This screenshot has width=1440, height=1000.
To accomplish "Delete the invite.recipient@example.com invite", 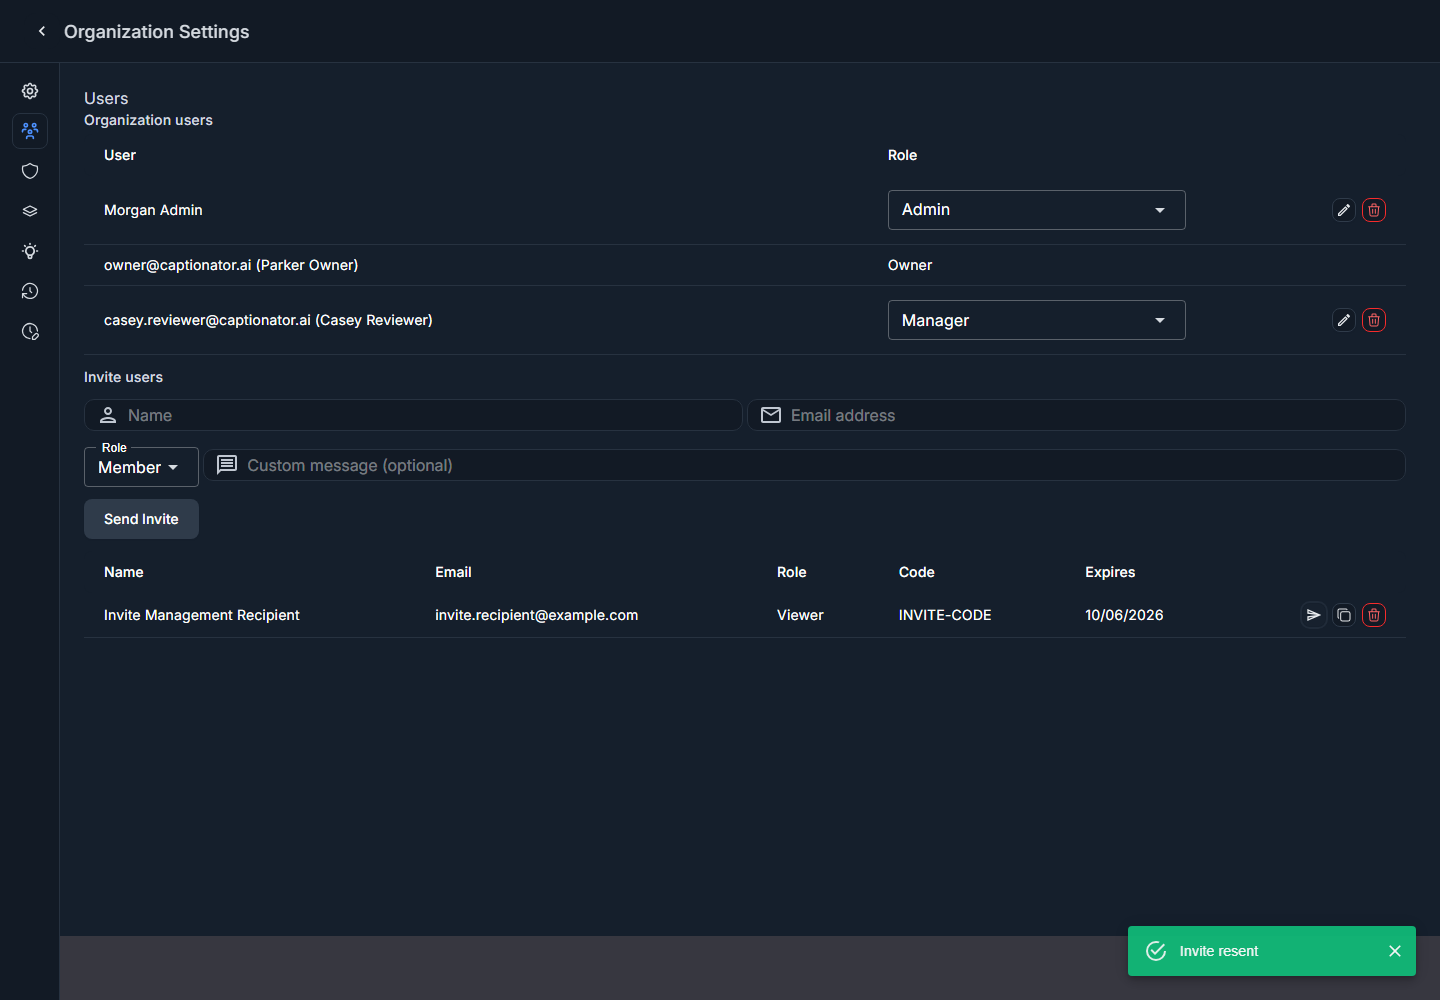I will 1374,615.
